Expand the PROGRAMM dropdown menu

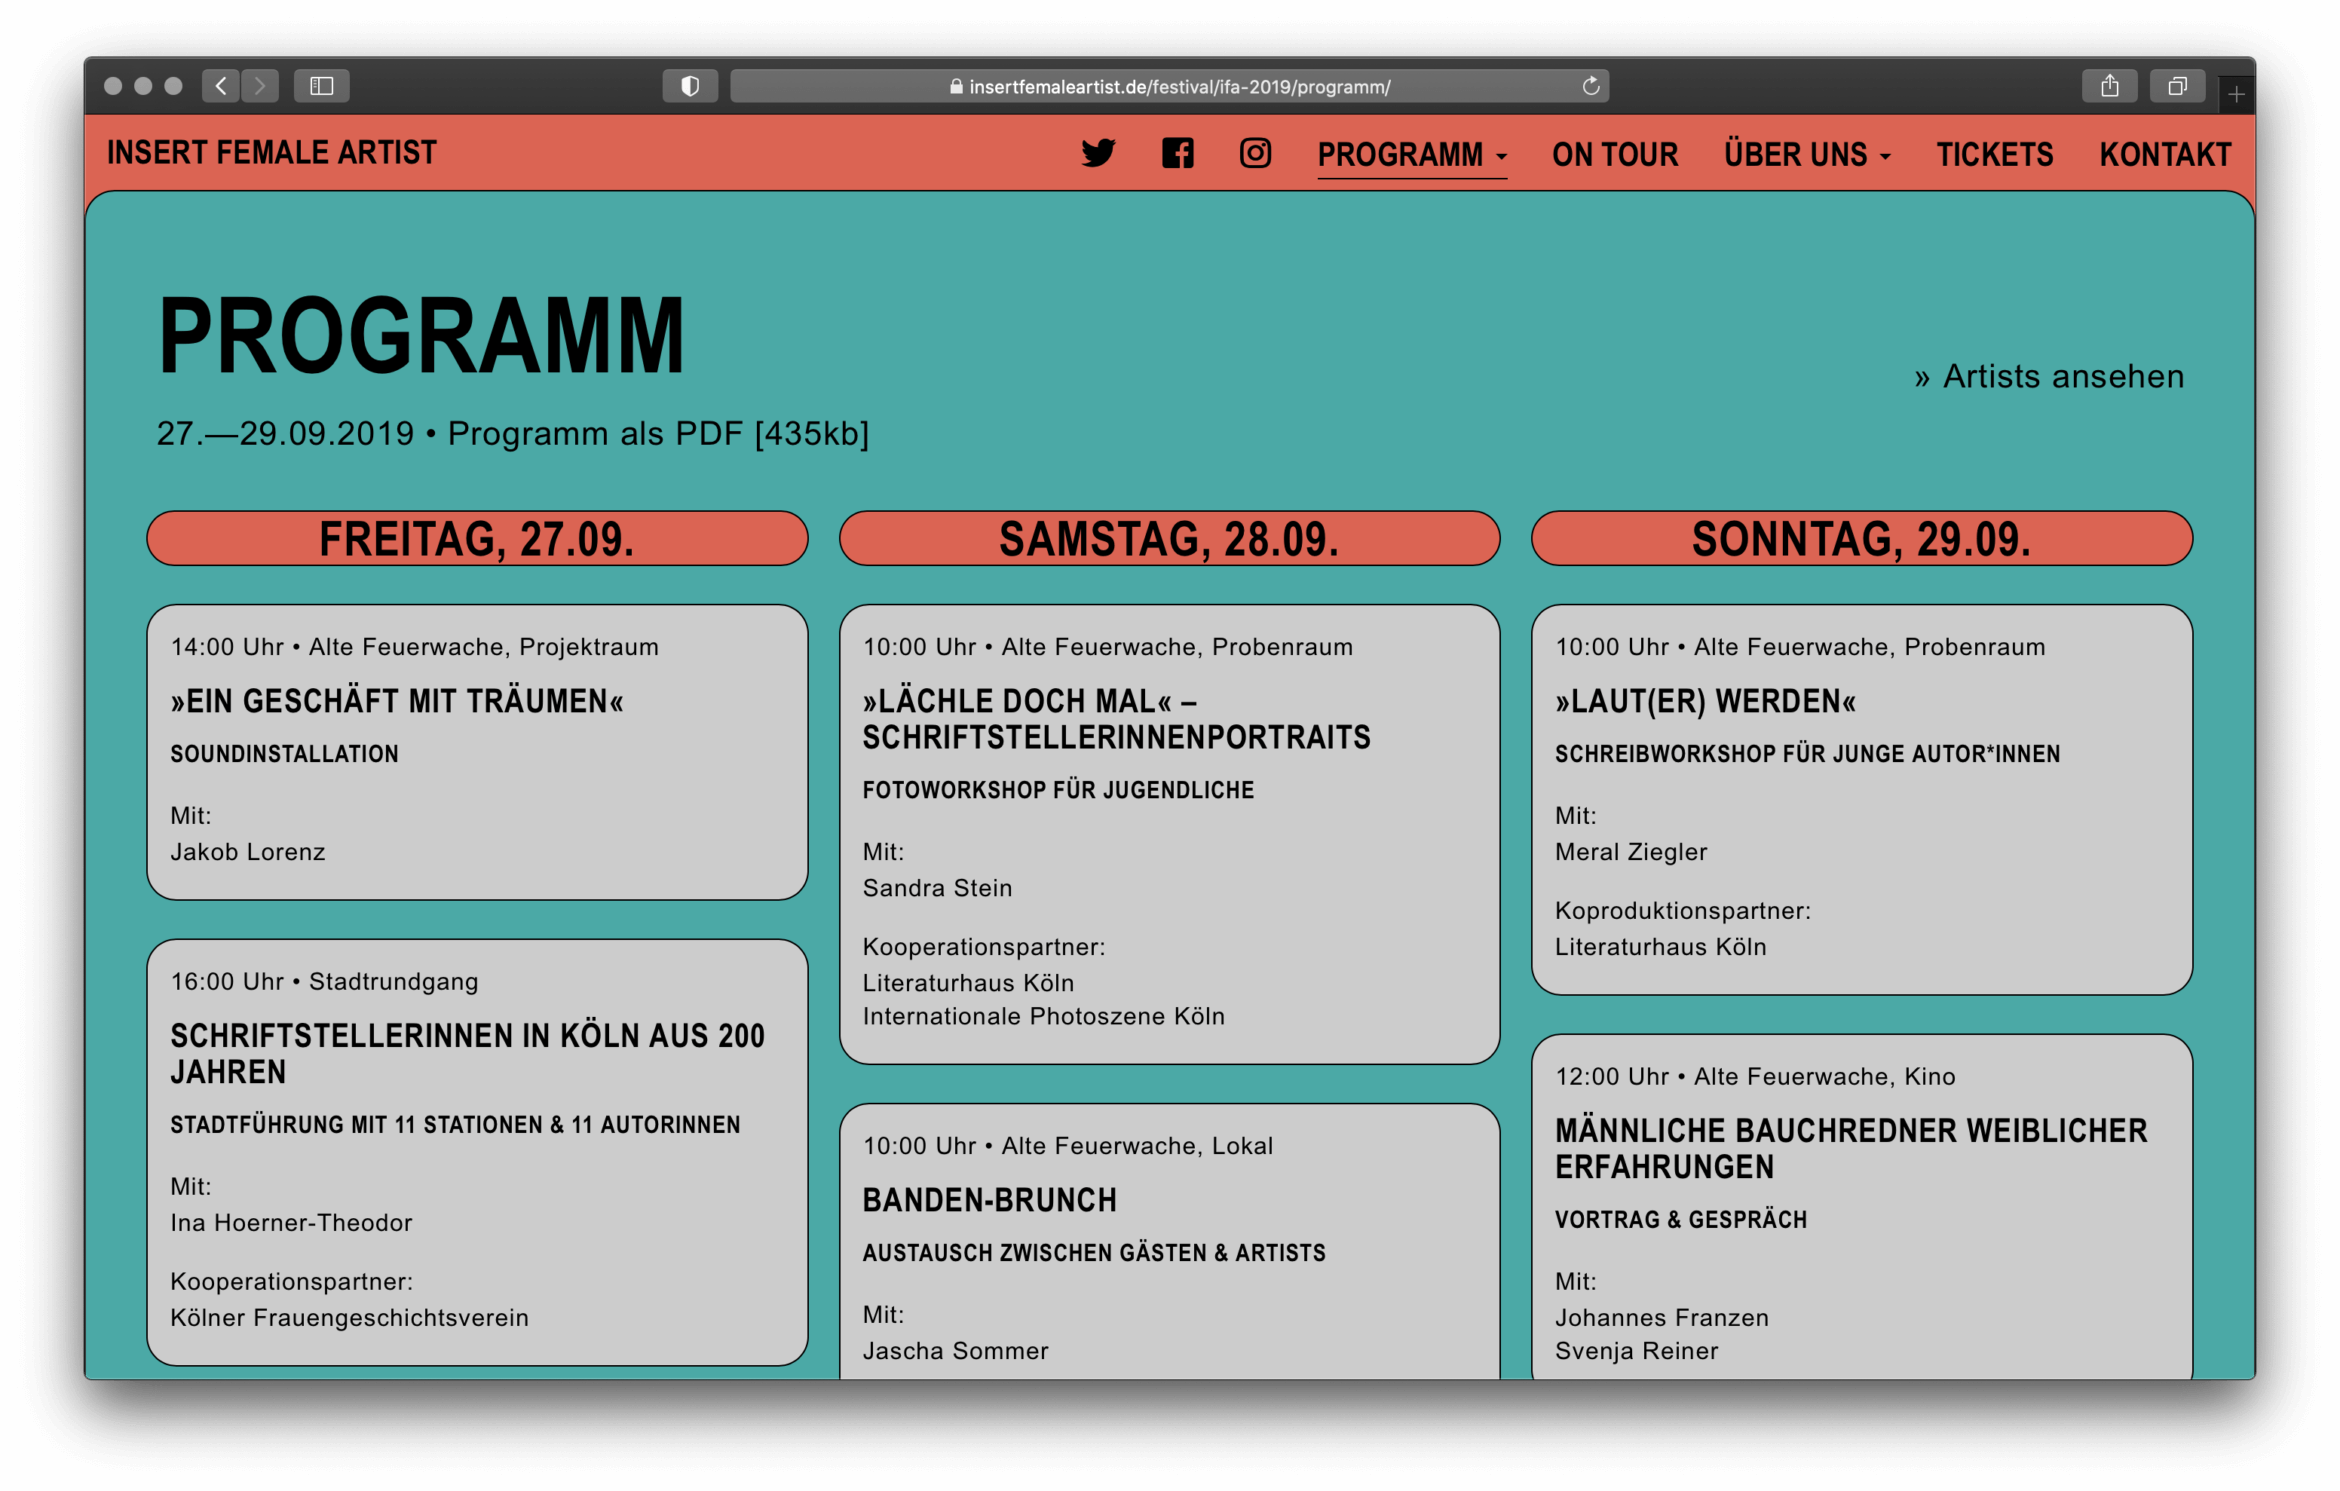(x=1410, y=156)
